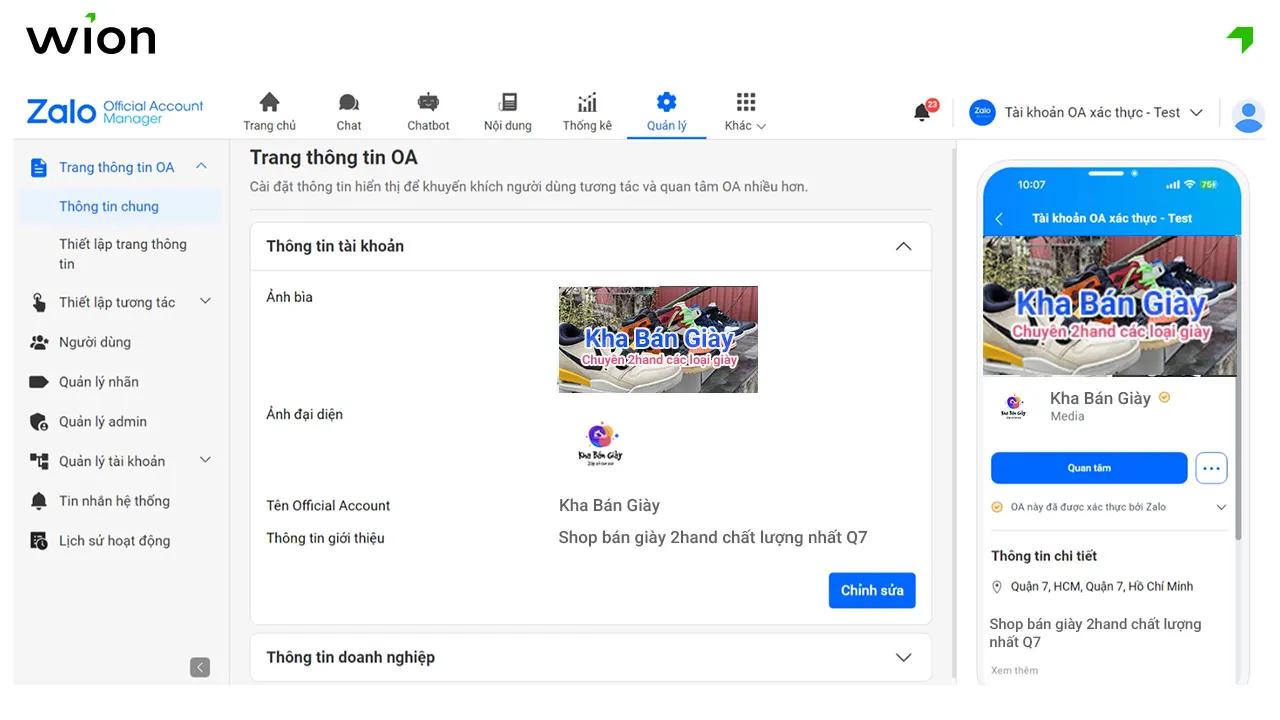The height and width of the screenshot is (720, 1280).
Task: Select the Quản lý tab
Action: pyautogui.click(x=666, y=112)
